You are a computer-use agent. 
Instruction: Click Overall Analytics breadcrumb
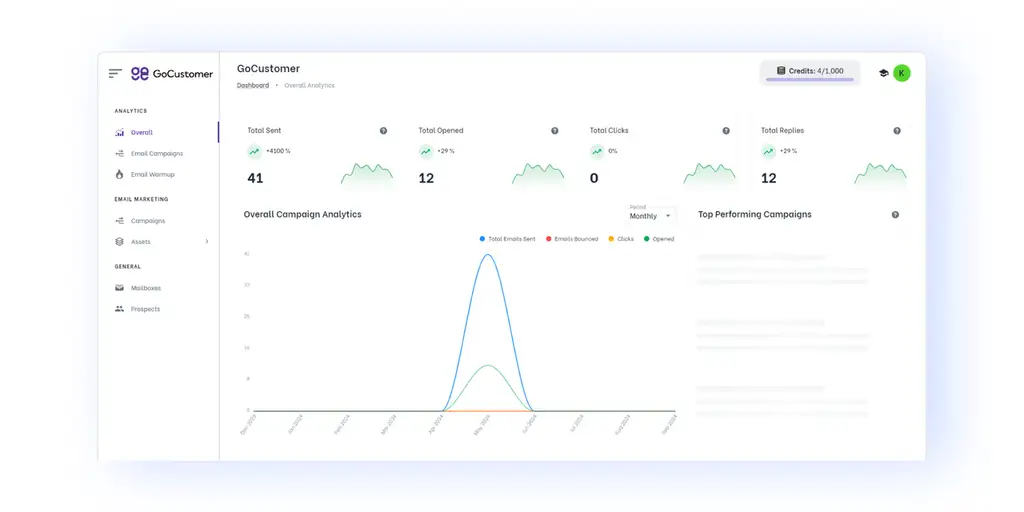(x=310, y=86)
